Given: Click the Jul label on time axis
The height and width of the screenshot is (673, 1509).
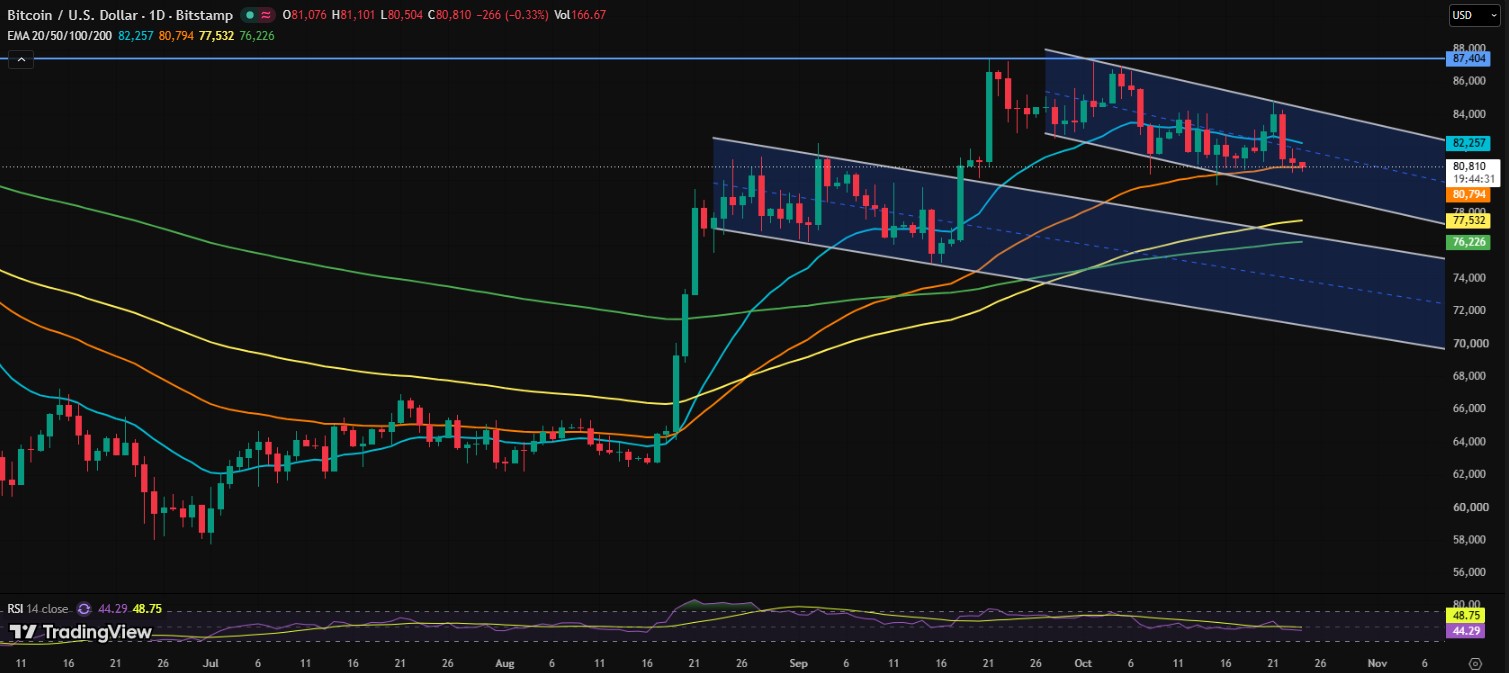Looking at the screenshot, I should (x=211, y=662).
